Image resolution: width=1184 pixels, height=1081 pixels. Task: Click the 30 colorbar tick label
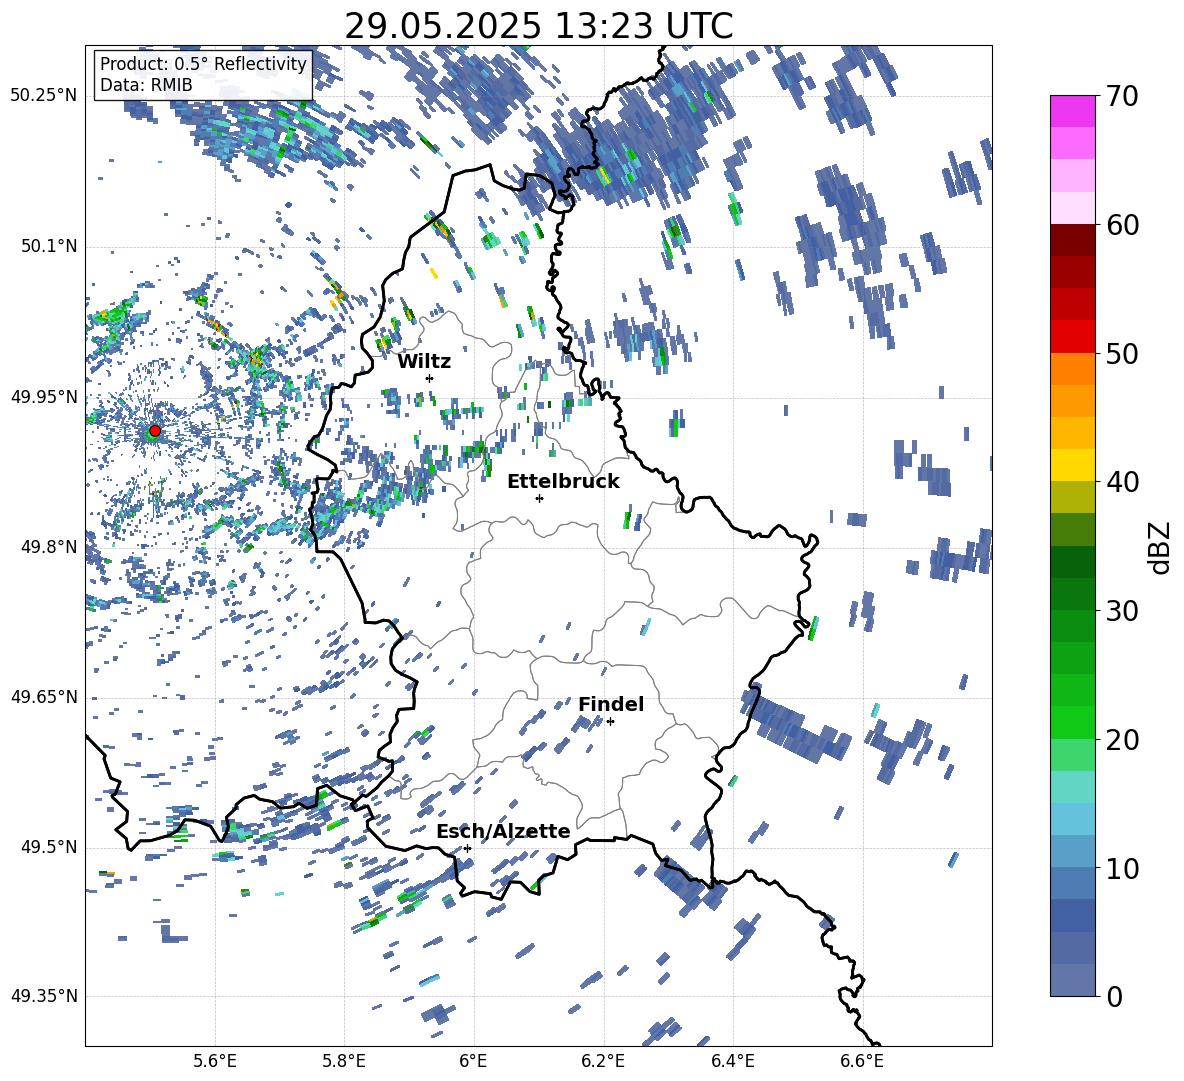(1122, 611)
